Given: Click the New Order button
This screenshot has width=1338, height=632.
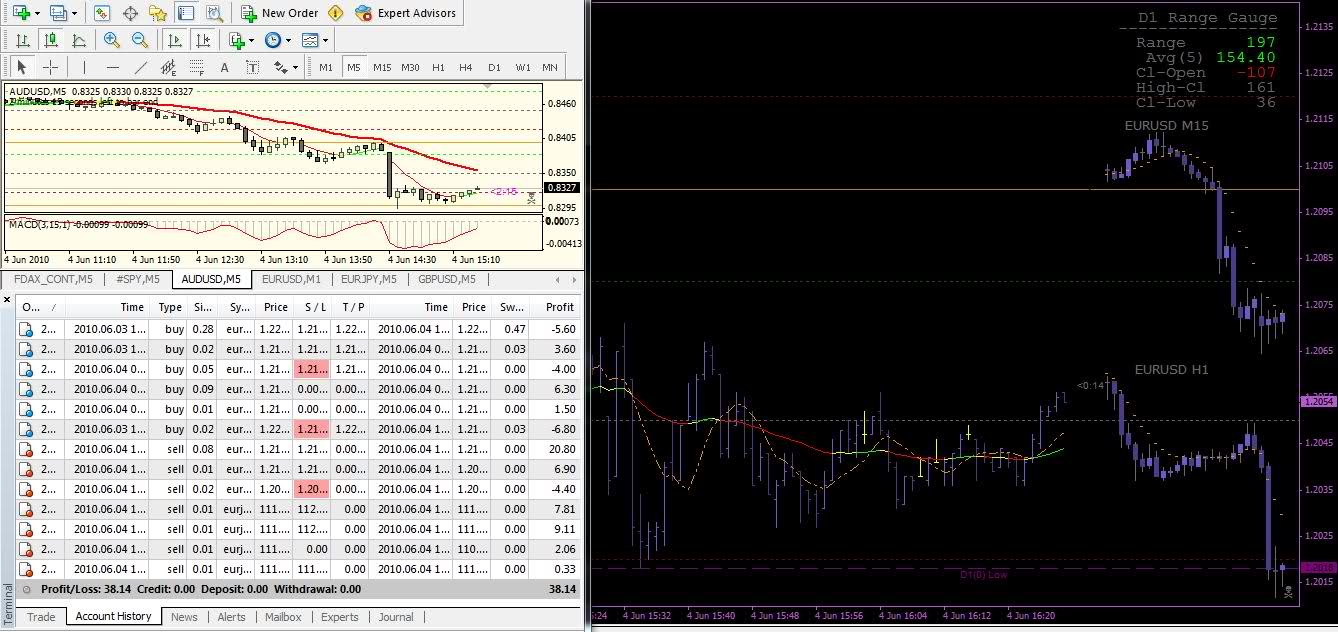Looking at the screenshot, I should 279,13.
